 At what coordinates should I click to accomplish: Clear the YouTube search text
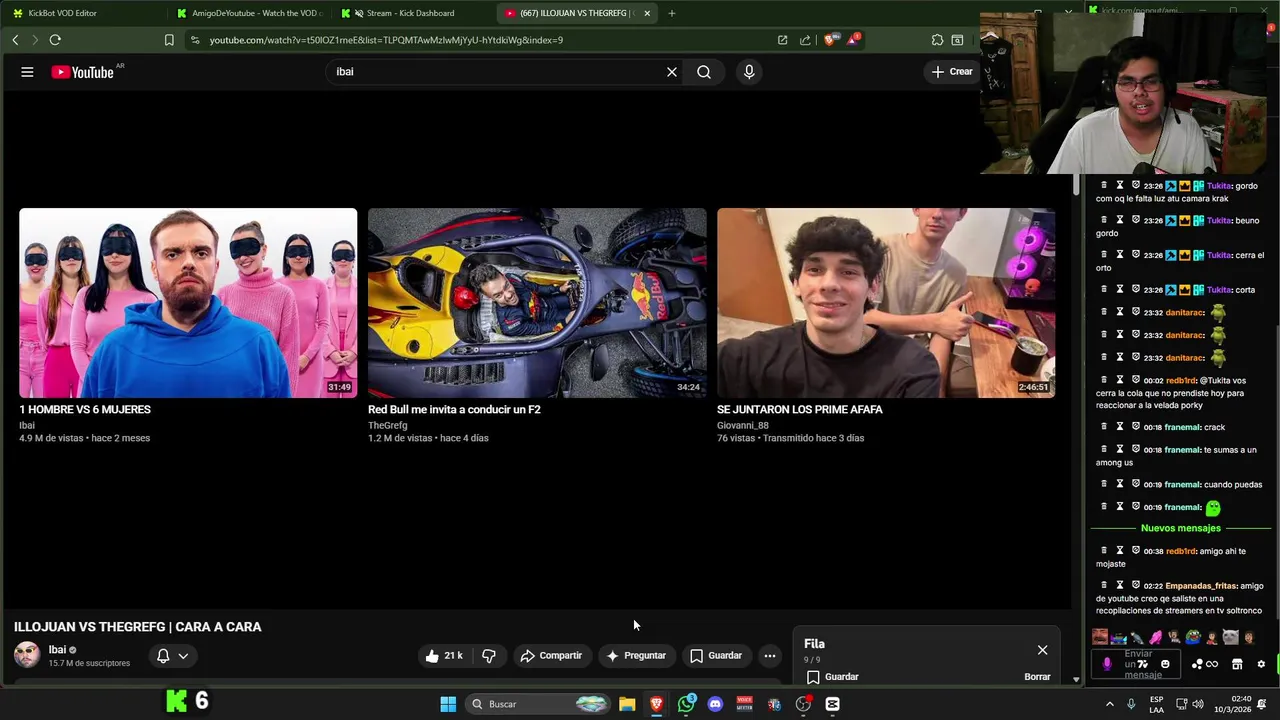click(672, 72)
